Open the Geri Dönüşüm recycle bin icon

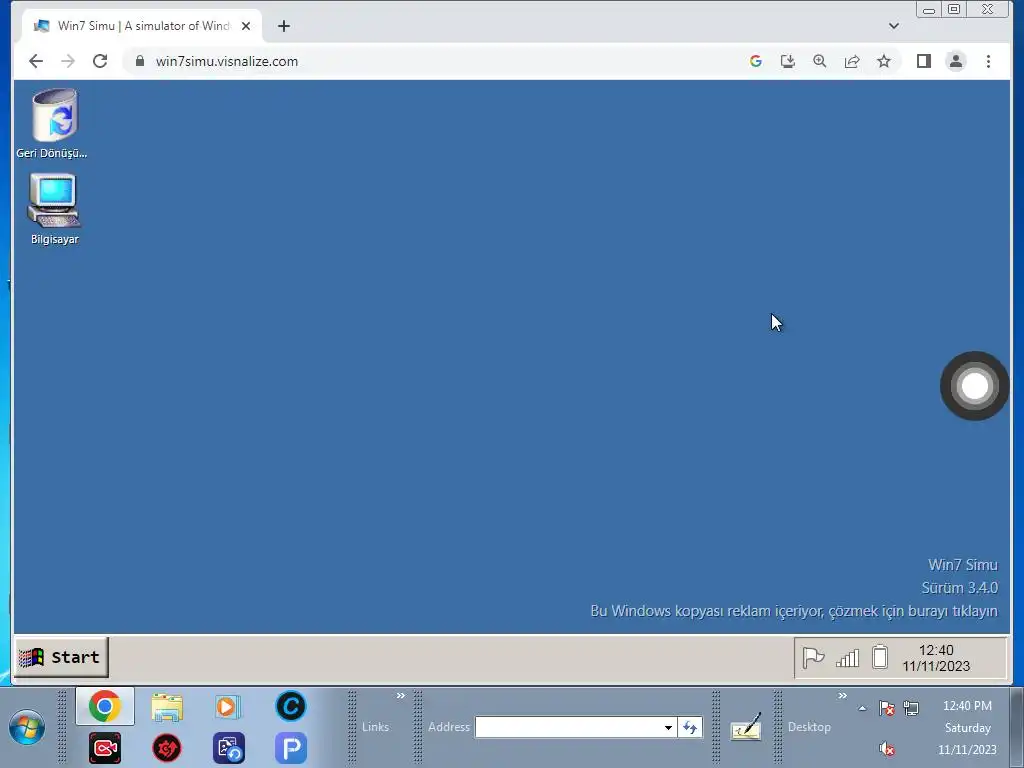[x=54, y=123]
